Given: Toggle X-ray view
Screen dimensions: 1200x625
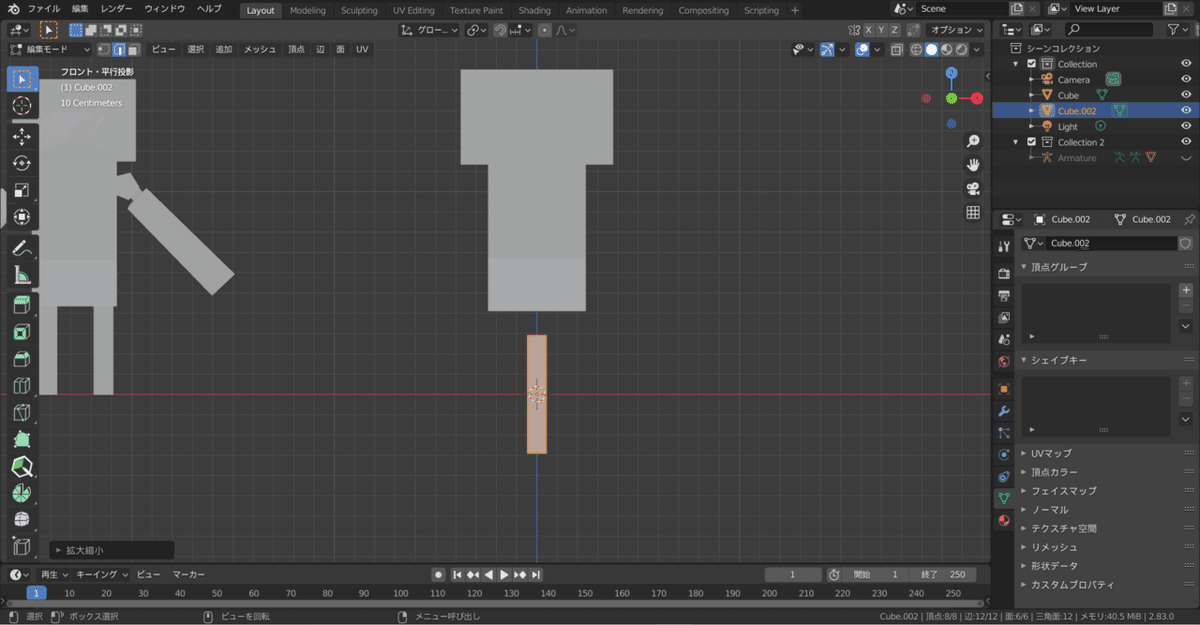Looking at the screenshot, I should [897, 49].
